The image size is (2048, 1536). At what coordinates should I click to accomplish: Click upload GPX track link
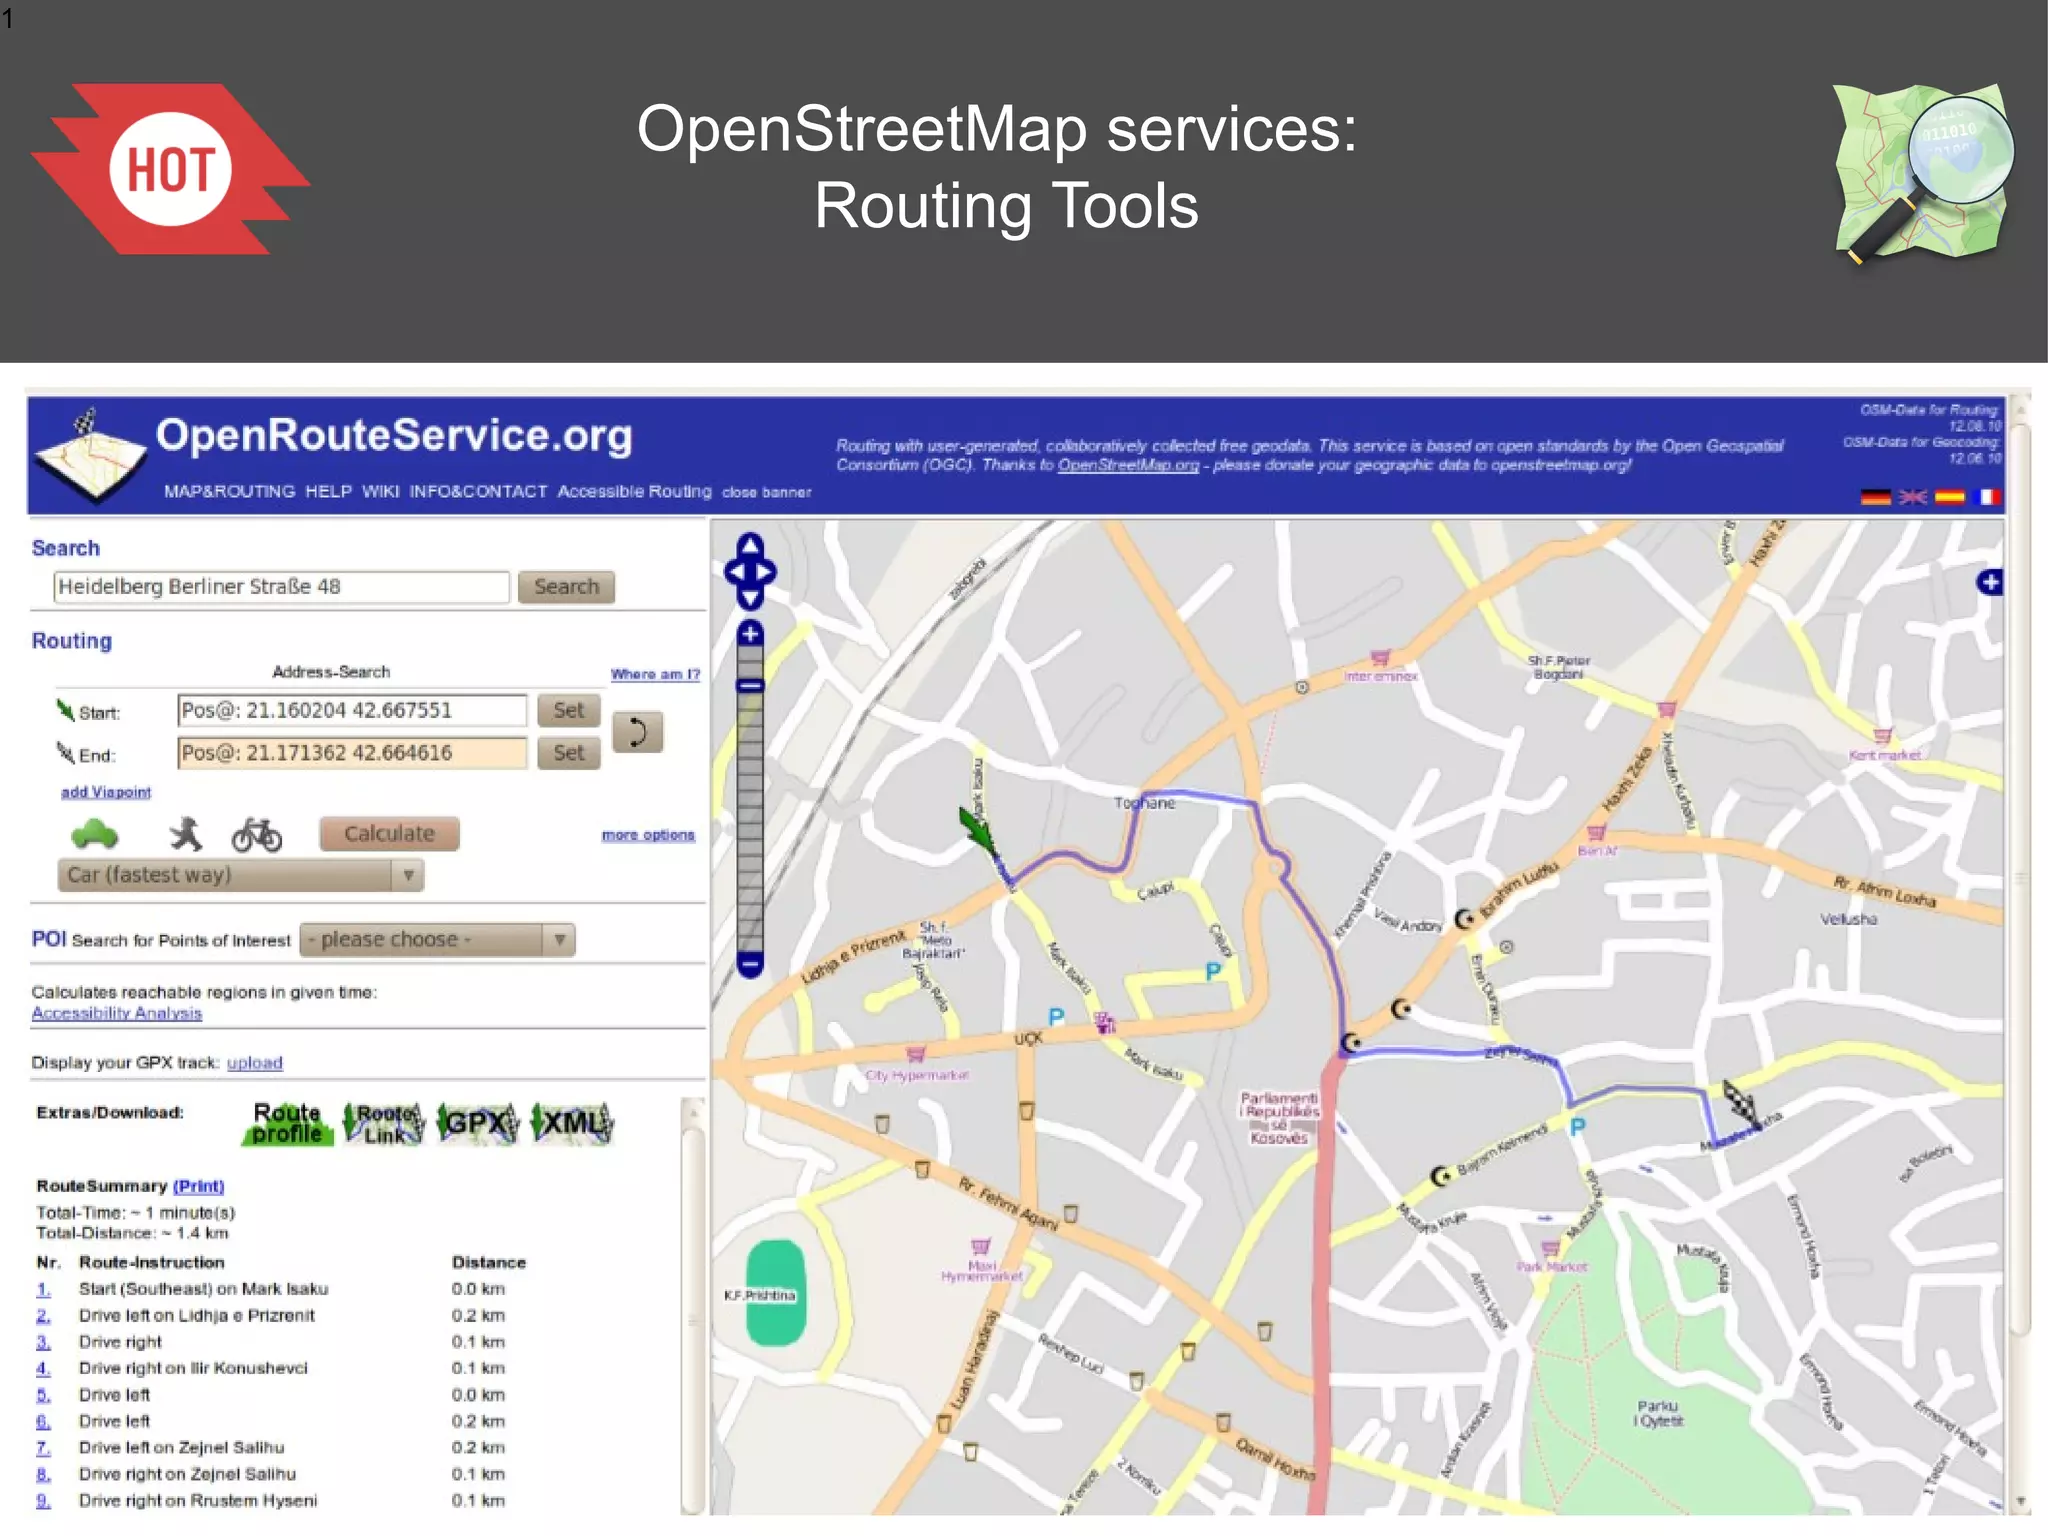(254, 1063)
